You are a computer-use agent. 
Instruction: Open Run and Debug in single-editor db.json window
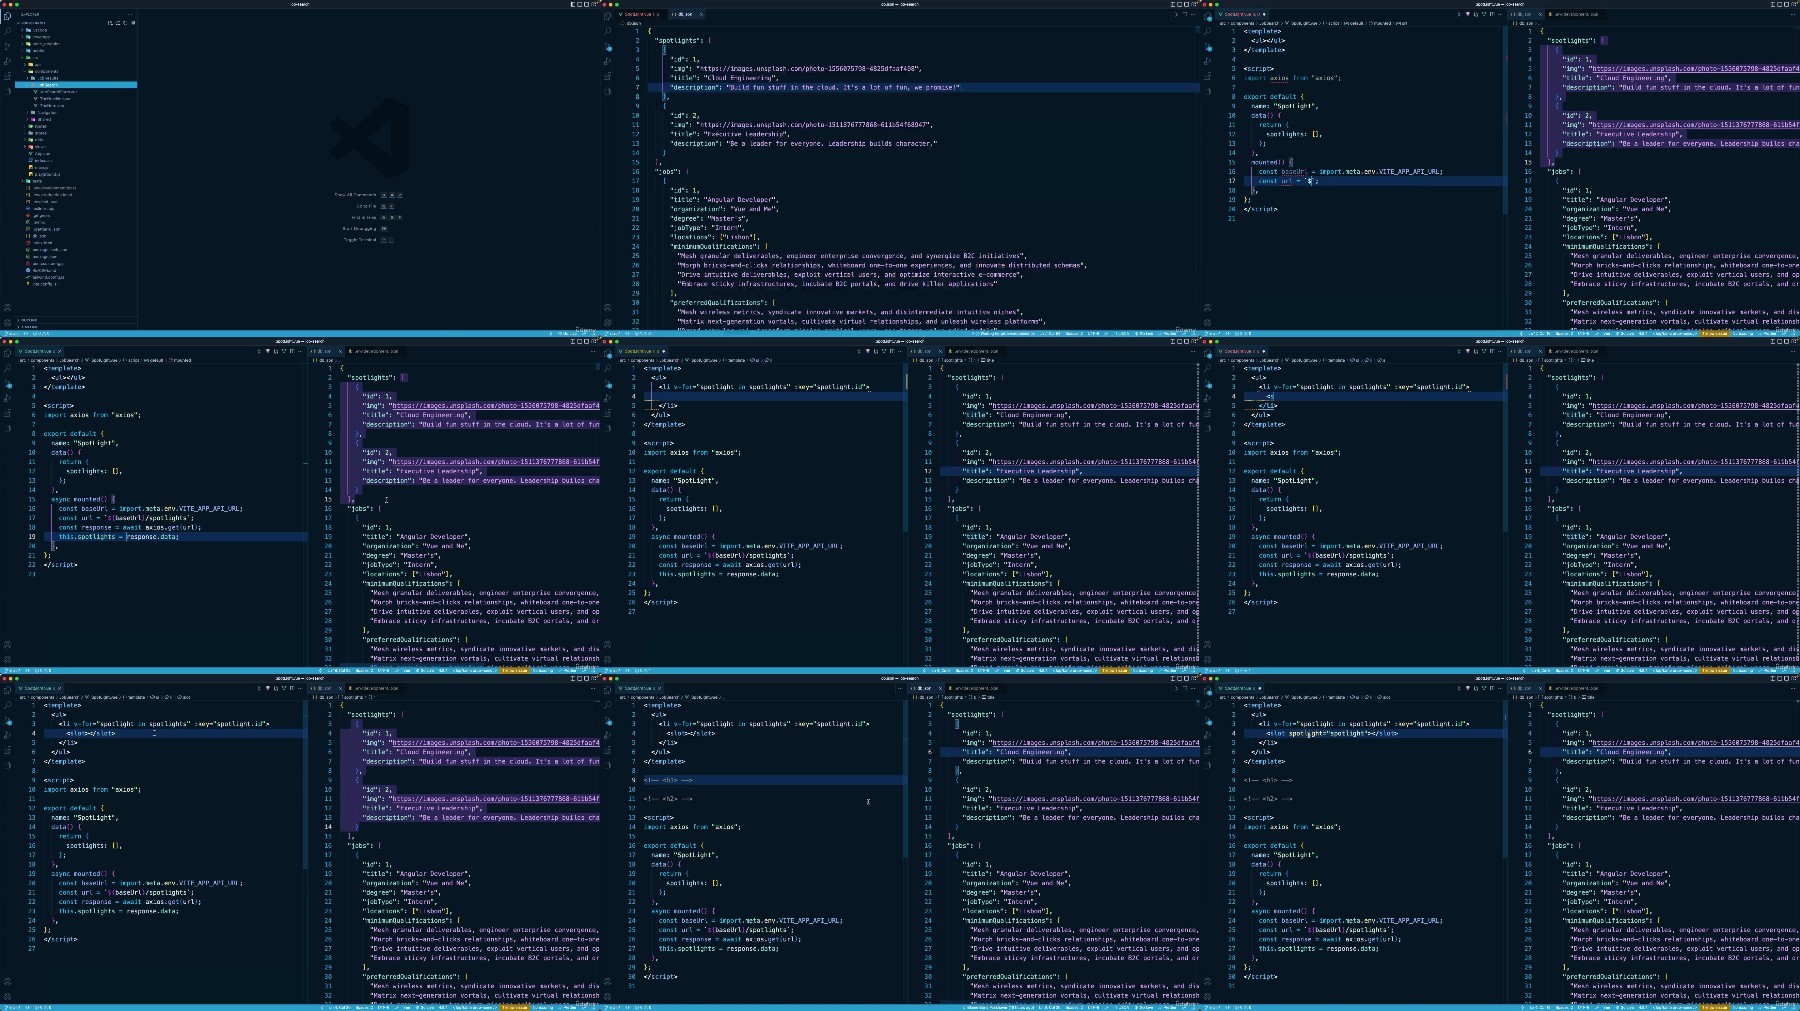[608, 61]
